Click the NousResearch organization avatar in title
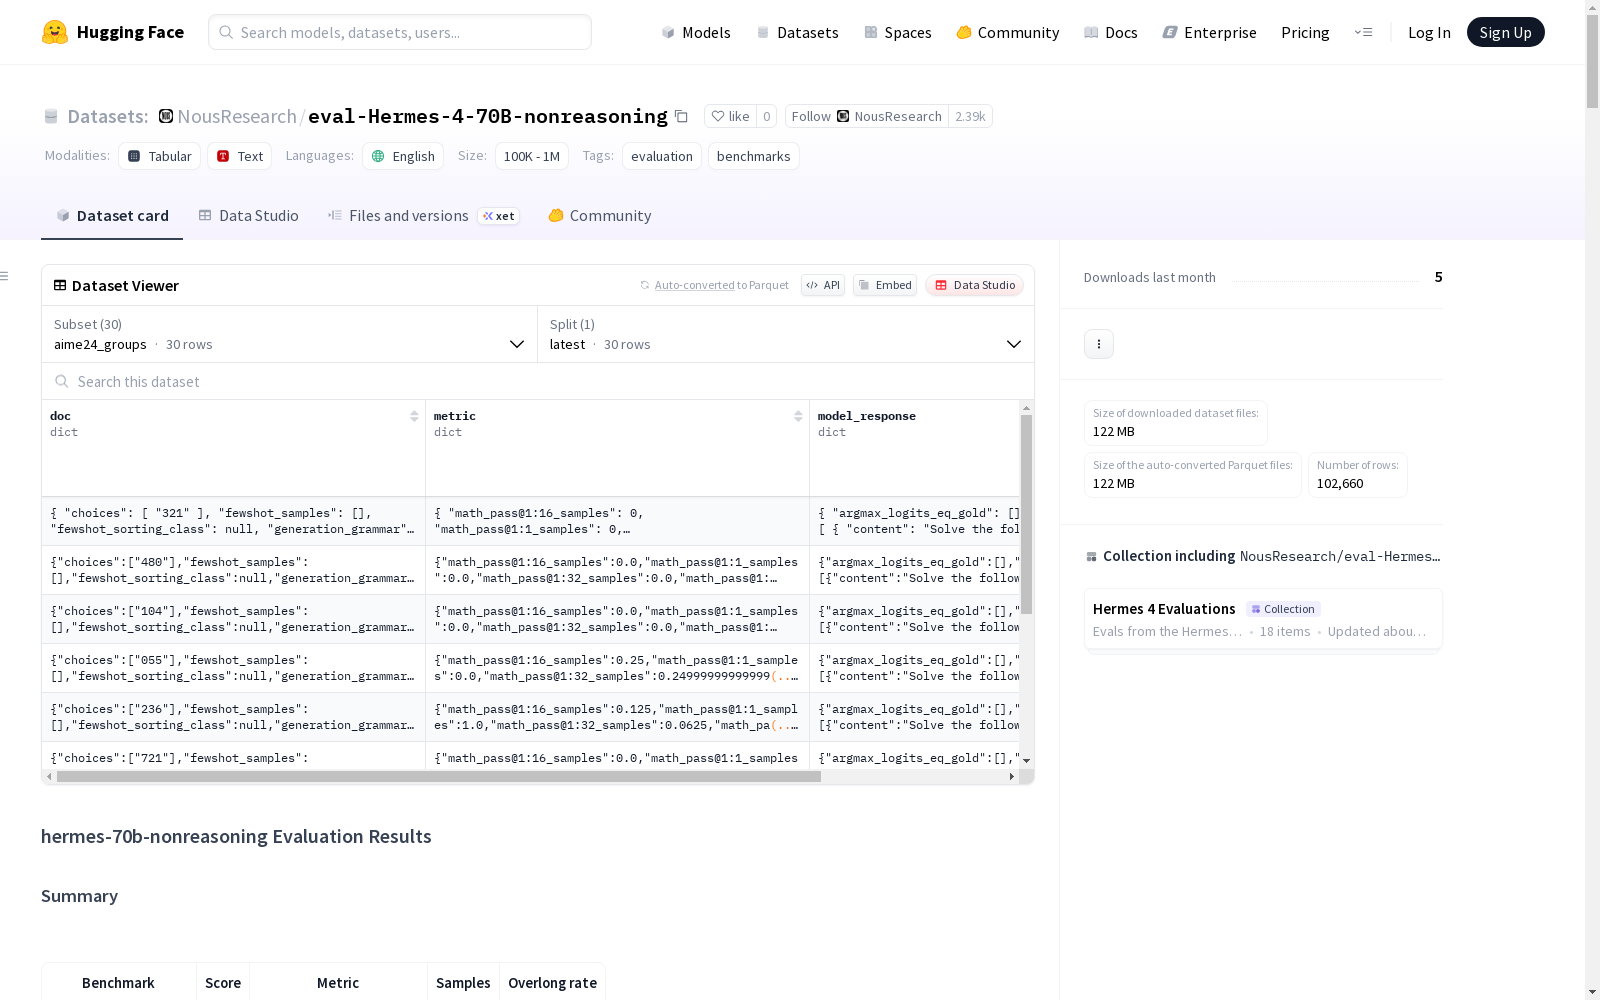This screenshot has width=1600, height=1000. point(166,116)
